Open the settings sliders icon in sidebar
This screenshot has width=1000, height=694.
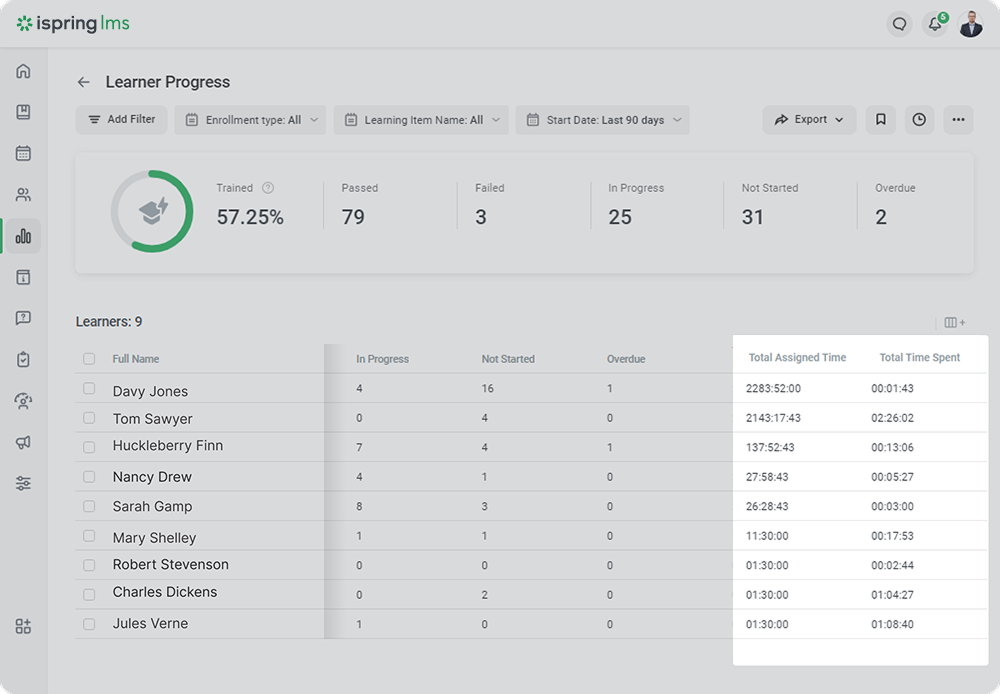pos(23,483)
